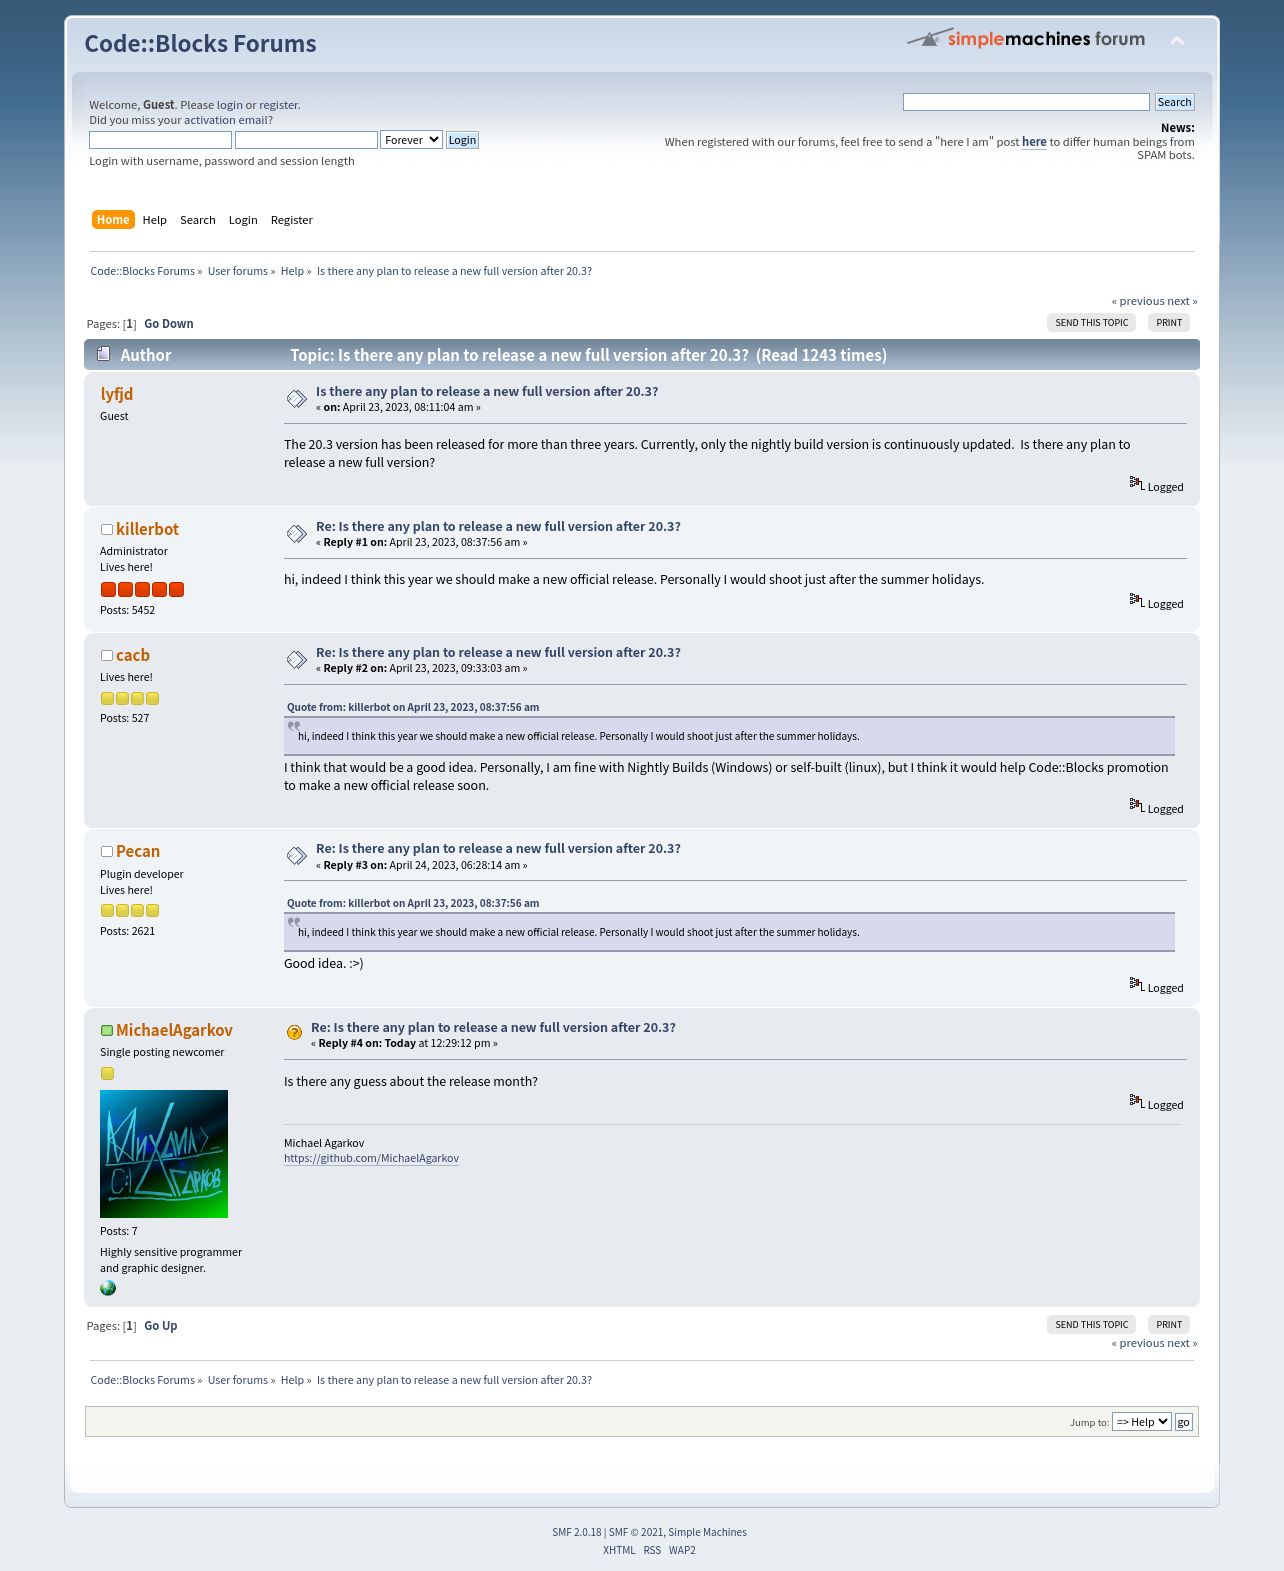The width and height of the screenshot is (1284, 1571).
Task: Open the session length Forever dropdown
Action: [x=411, y=140]
